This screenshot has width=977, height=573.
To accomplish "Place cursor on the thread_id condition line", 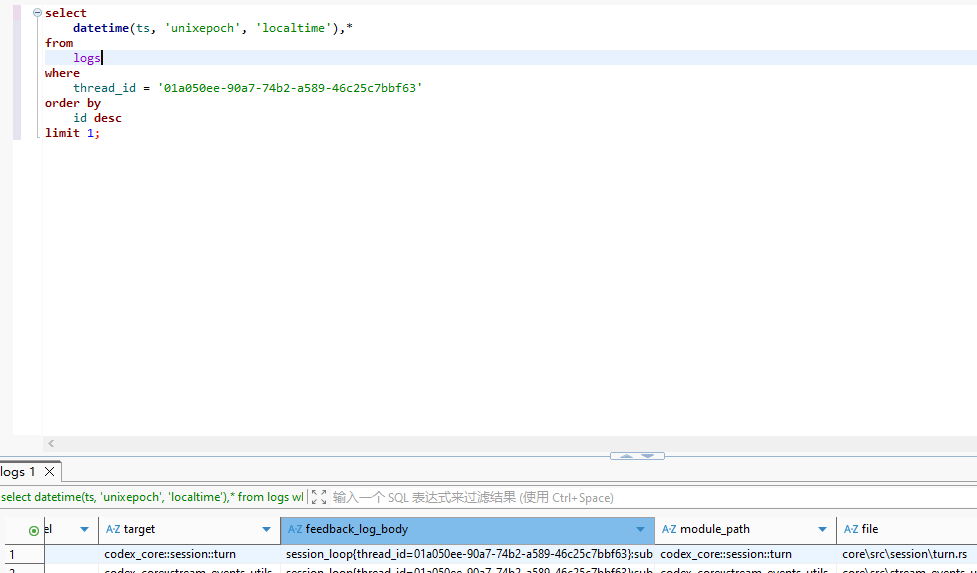I will (247, 88).
